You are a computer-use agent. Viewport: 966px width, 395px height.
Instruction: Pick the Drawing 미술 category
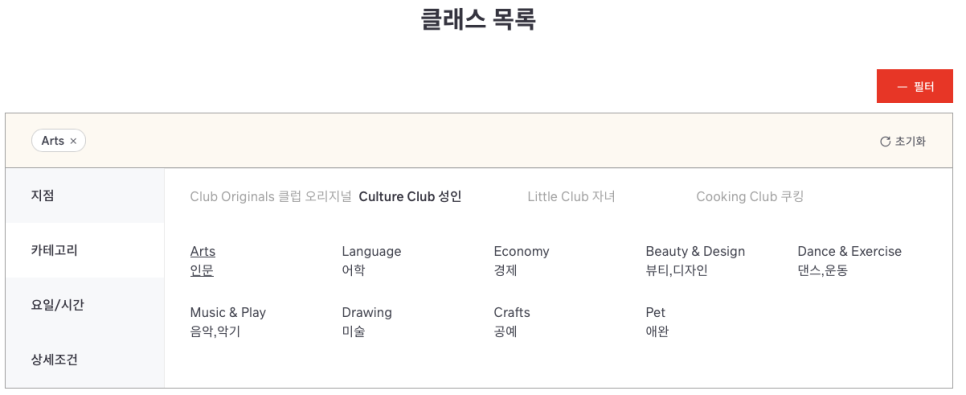click(367, 322)
